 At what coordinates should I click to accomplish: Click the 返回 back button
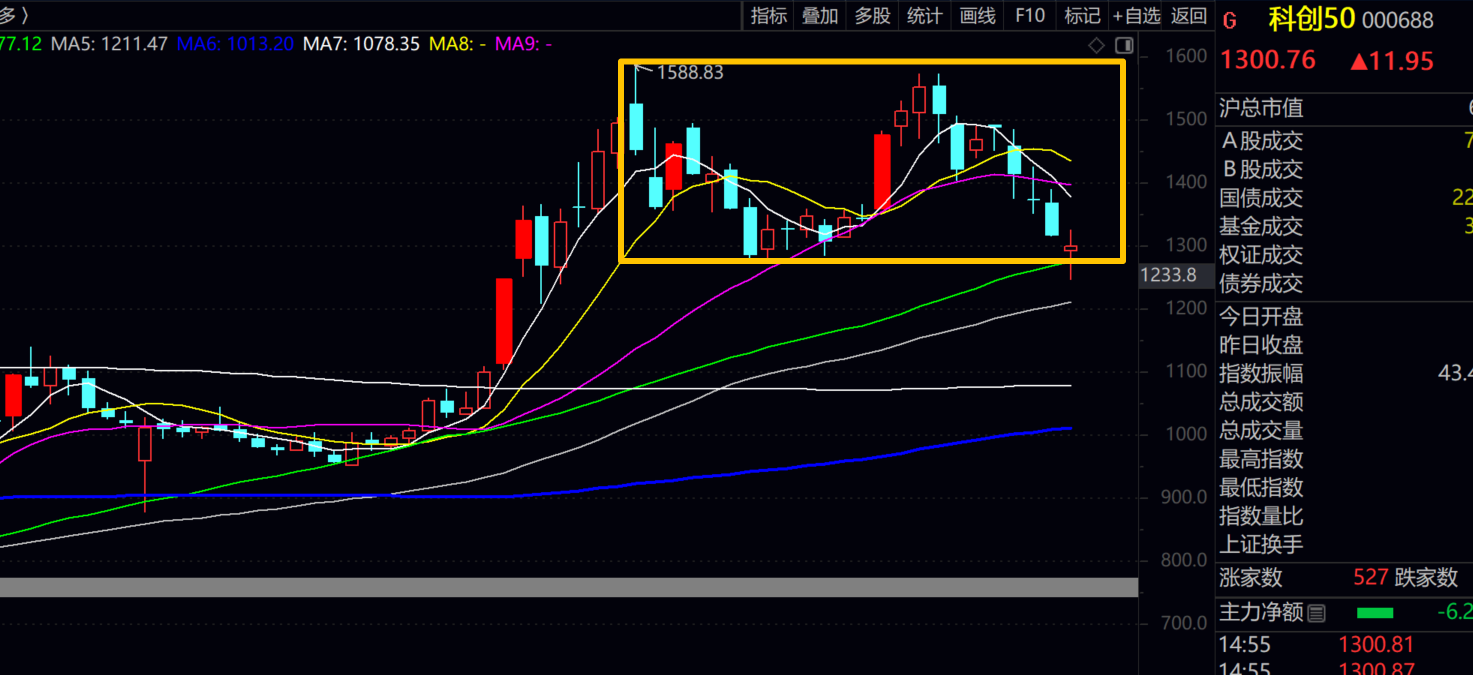coord(1189,15)
